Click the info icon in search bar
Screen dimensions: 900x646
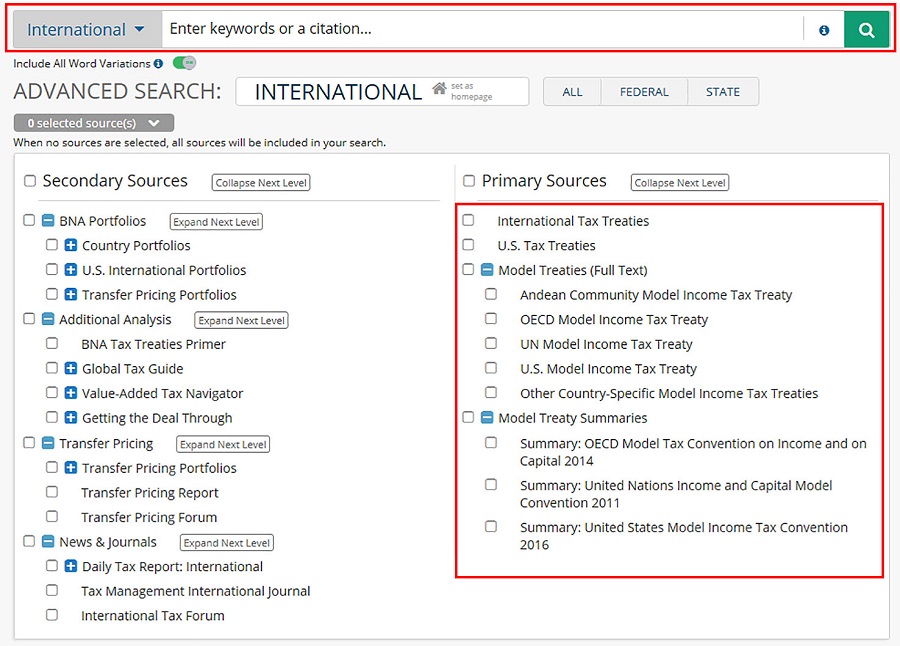tap(824, 30)
